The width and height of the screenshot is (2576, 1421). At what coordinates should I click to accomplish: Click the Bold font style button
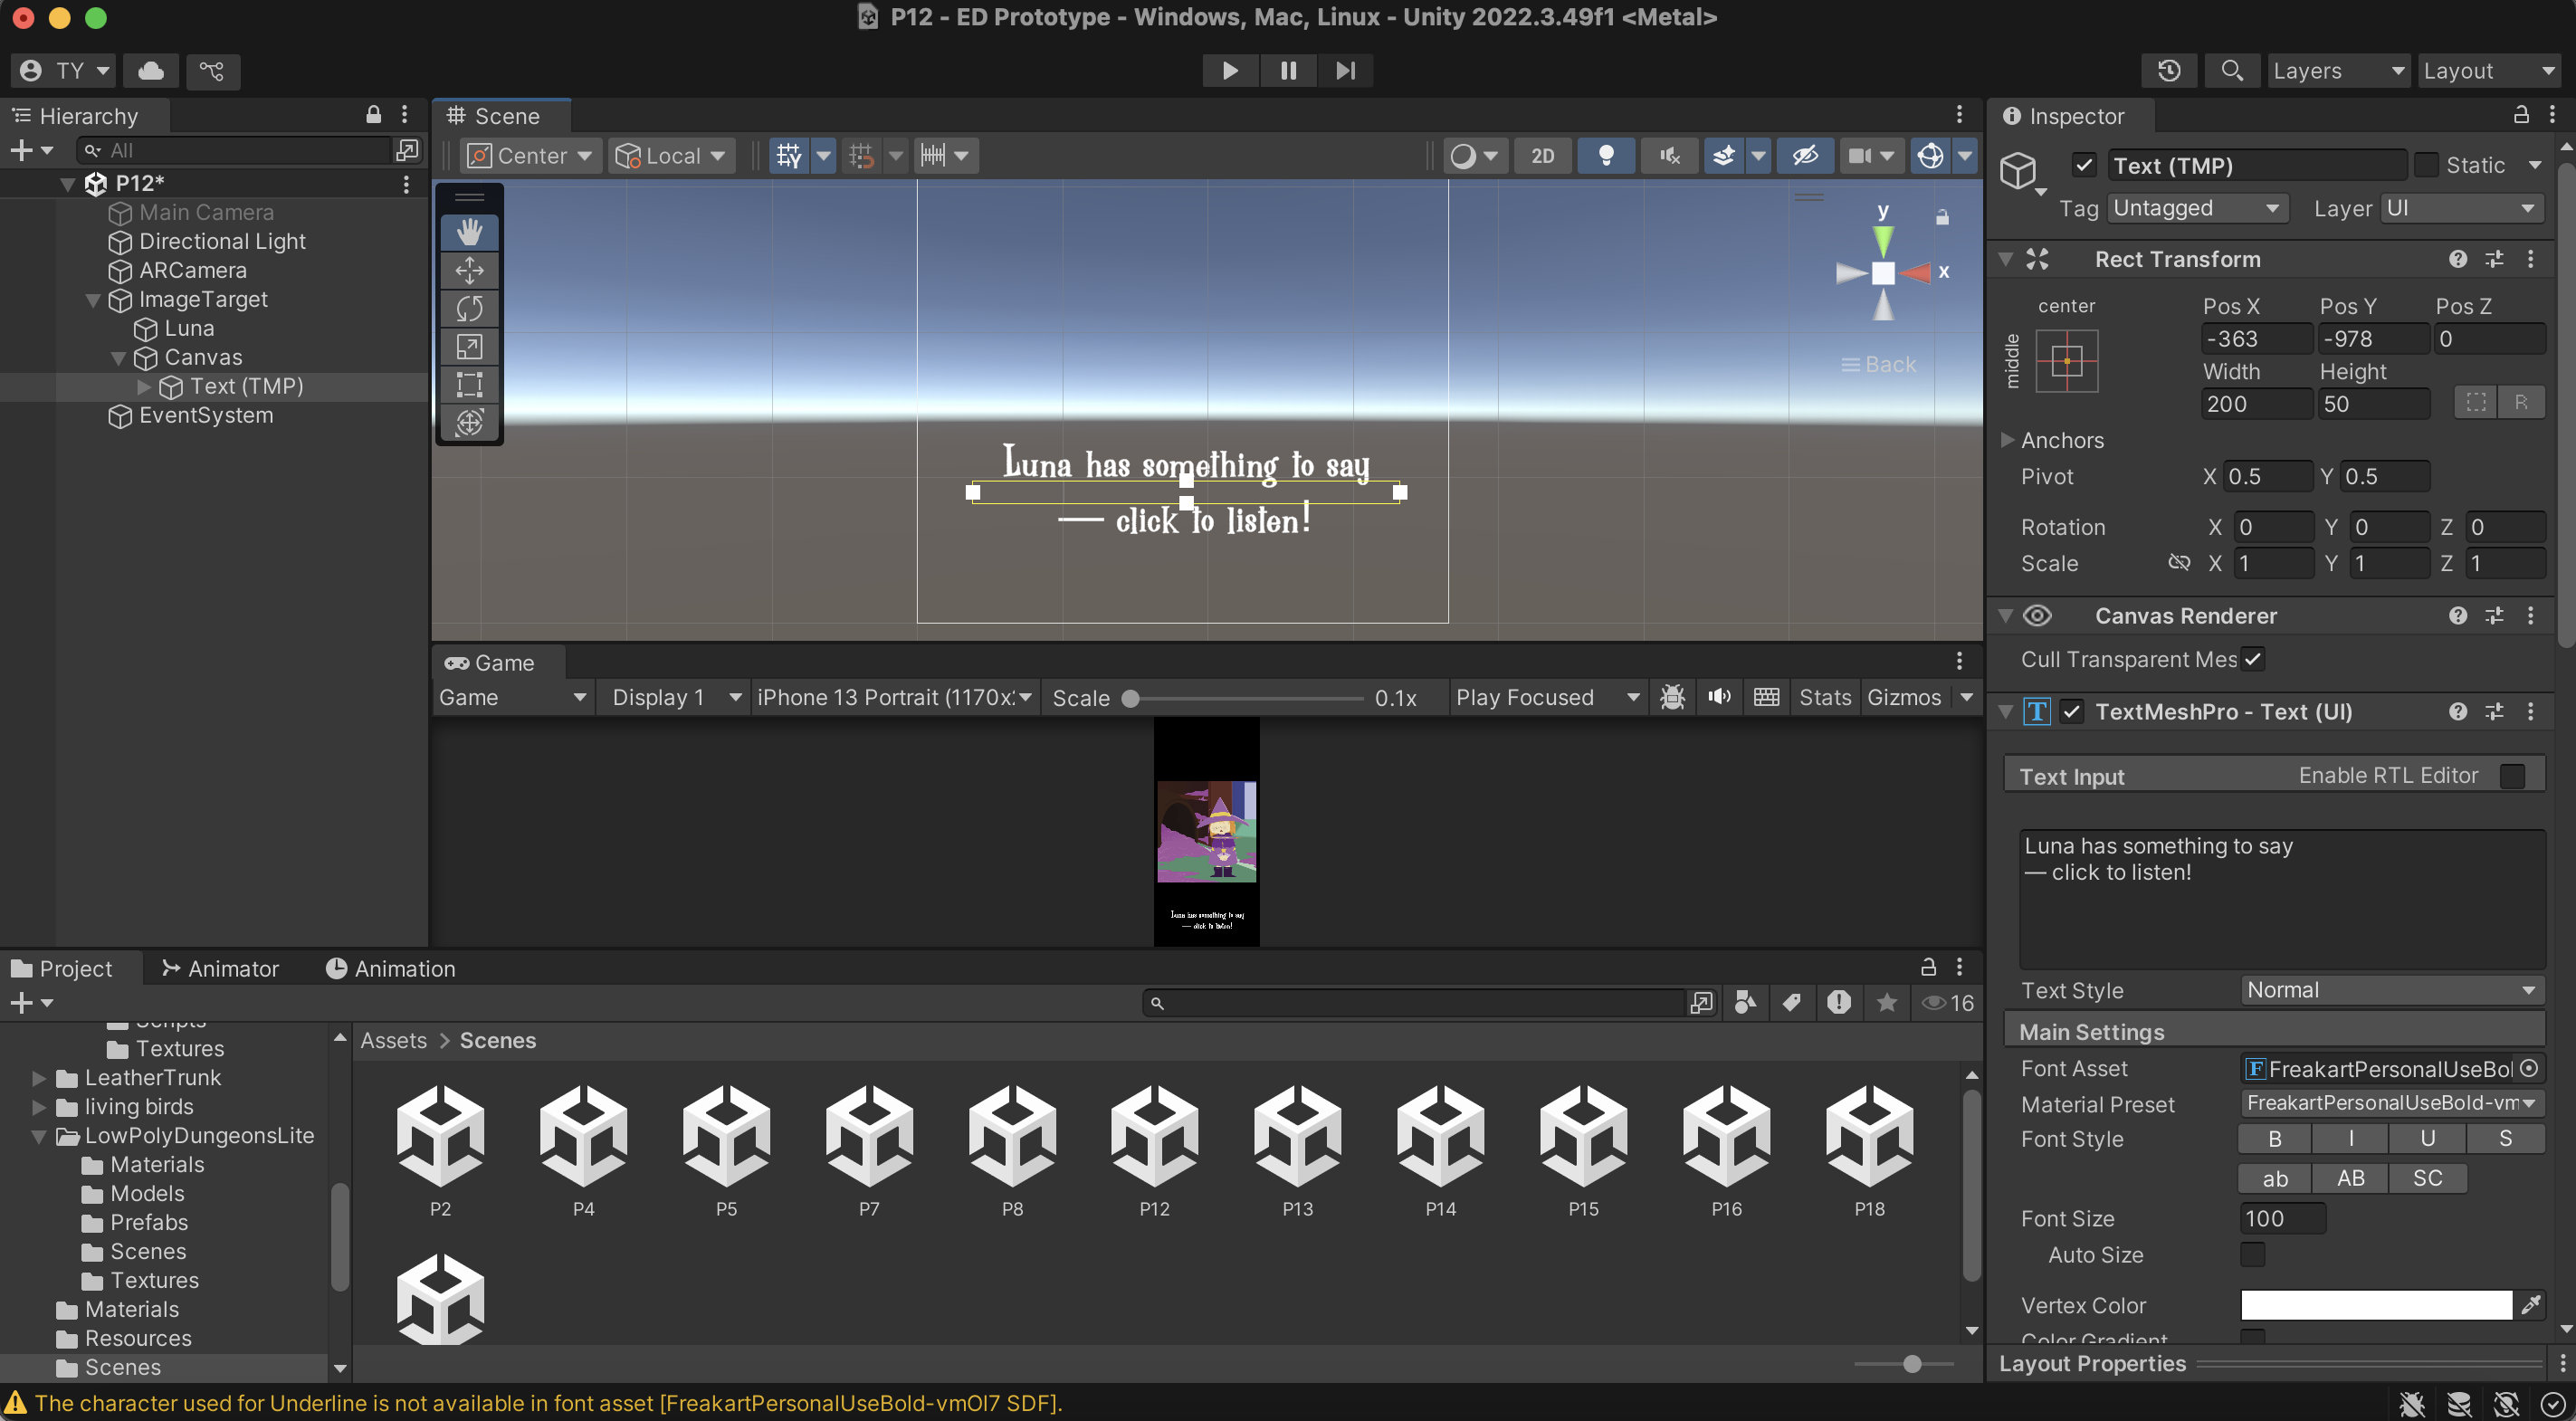coord(2274,1138)
